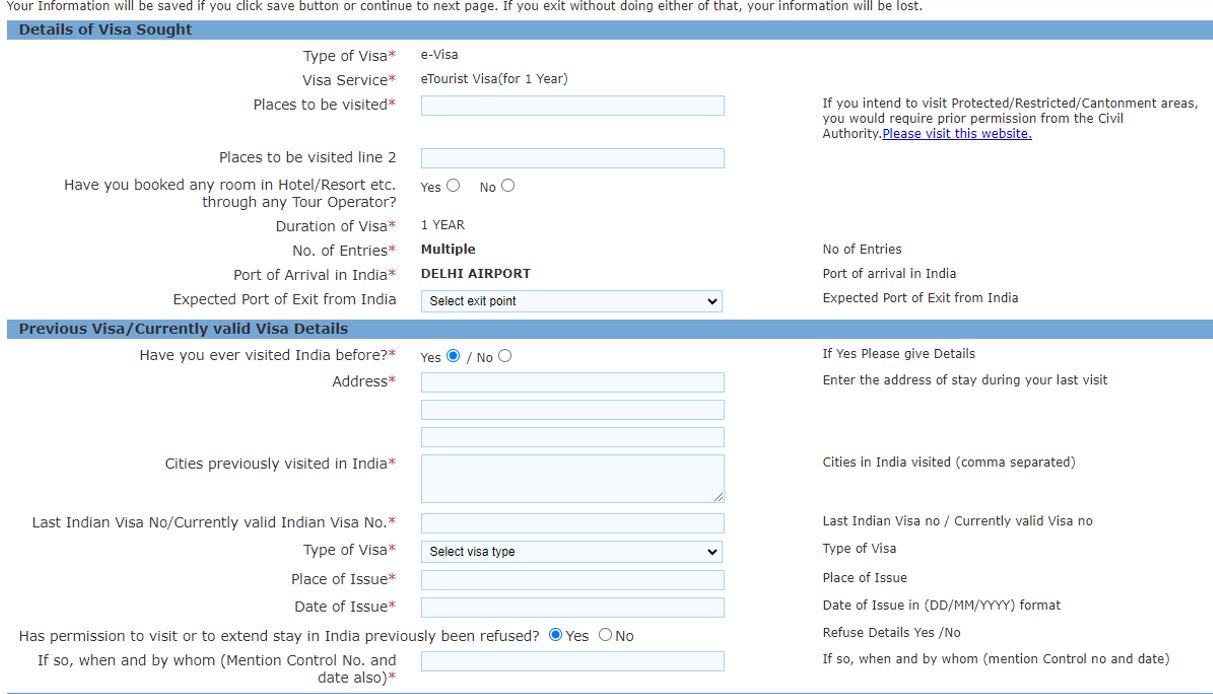Screen dimensions: 1213x694
Task: Choose No for visited India before
Action: click(x=505, y=356)
